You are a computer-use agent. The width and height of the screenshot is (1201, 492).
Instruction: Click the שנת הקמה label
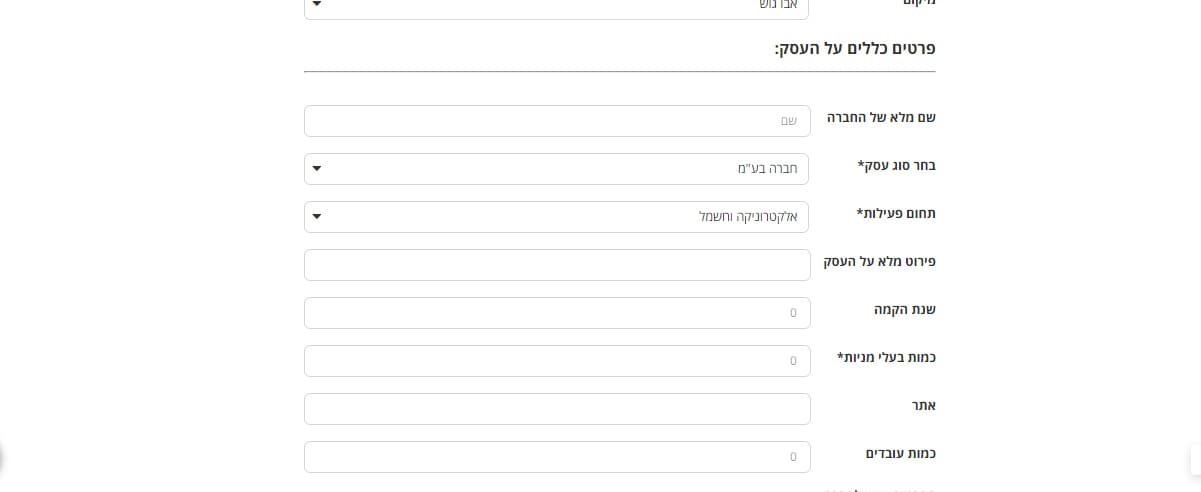coord(905,310)
